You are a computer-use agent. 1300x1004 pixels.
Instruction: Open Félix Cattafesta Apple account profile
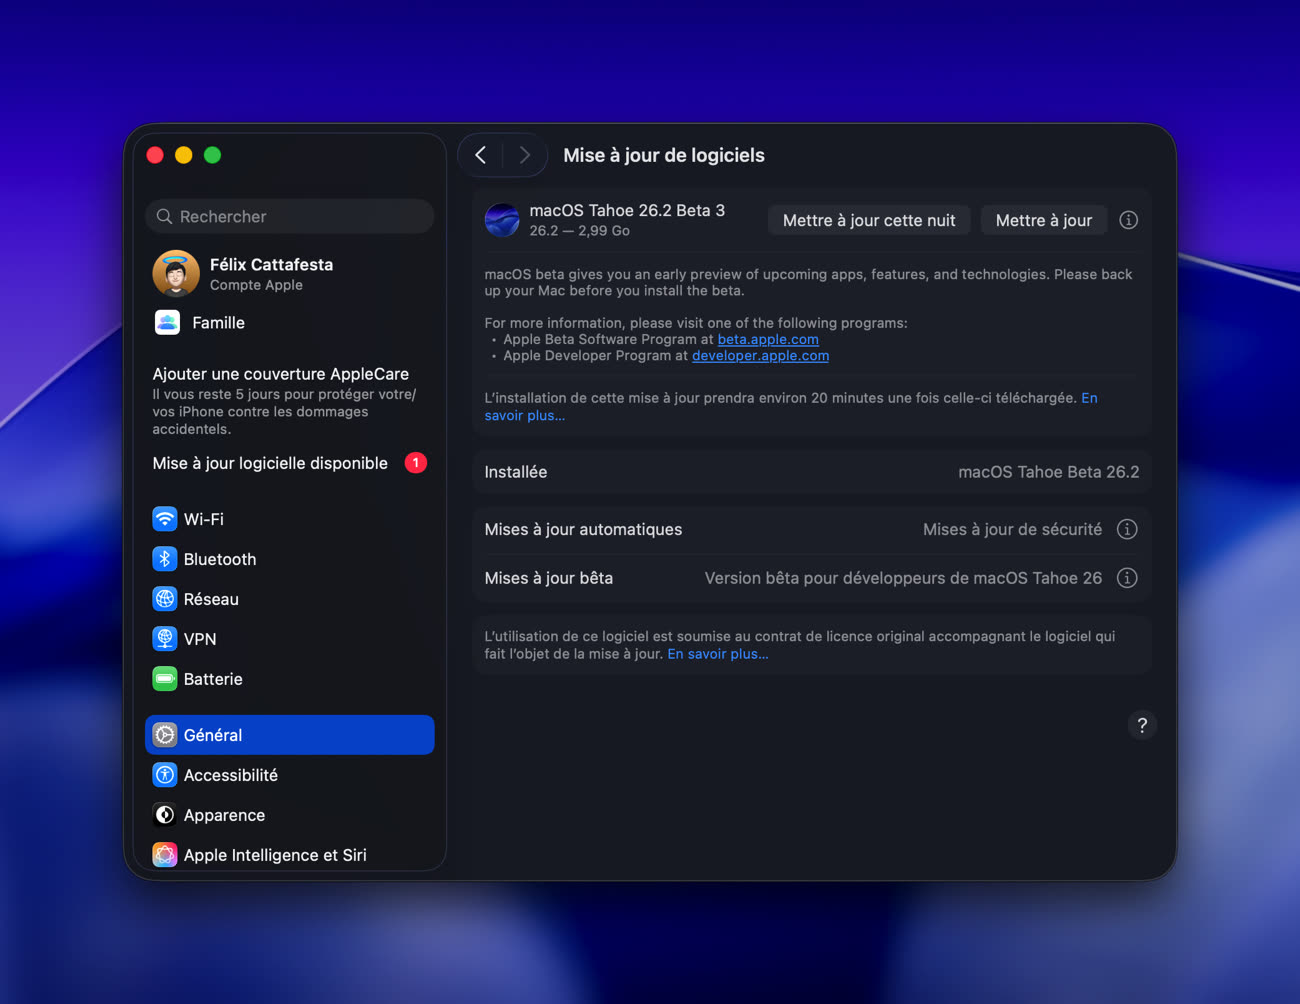(x=270, y=274)
